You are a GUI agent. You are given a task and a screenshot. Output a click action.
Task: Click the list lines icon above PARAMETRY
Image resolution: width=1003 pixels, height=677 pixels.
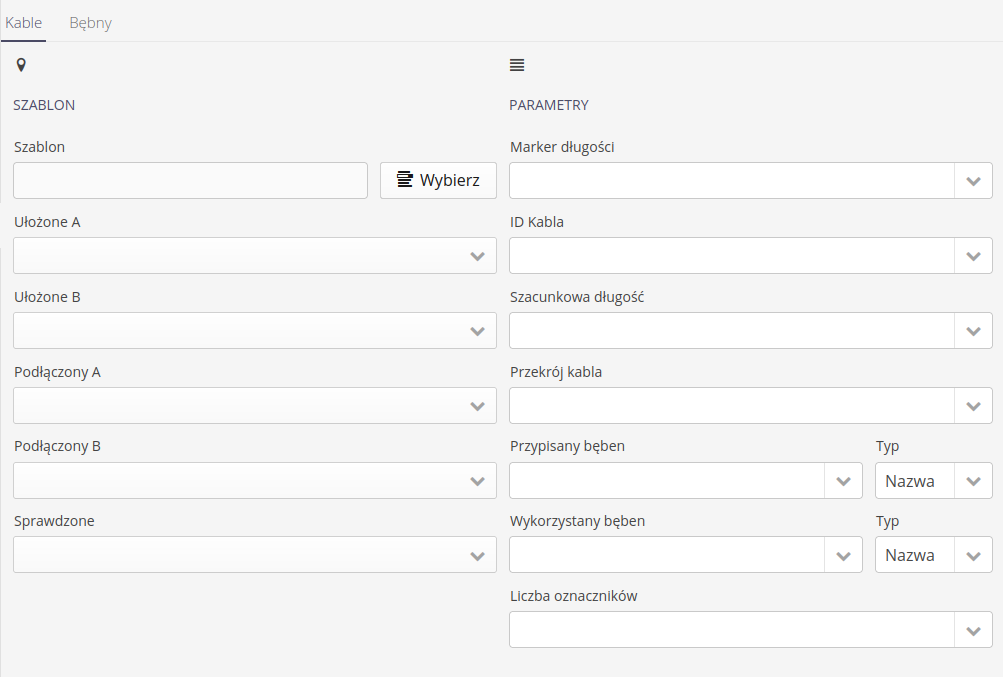[x=517, y=66]
